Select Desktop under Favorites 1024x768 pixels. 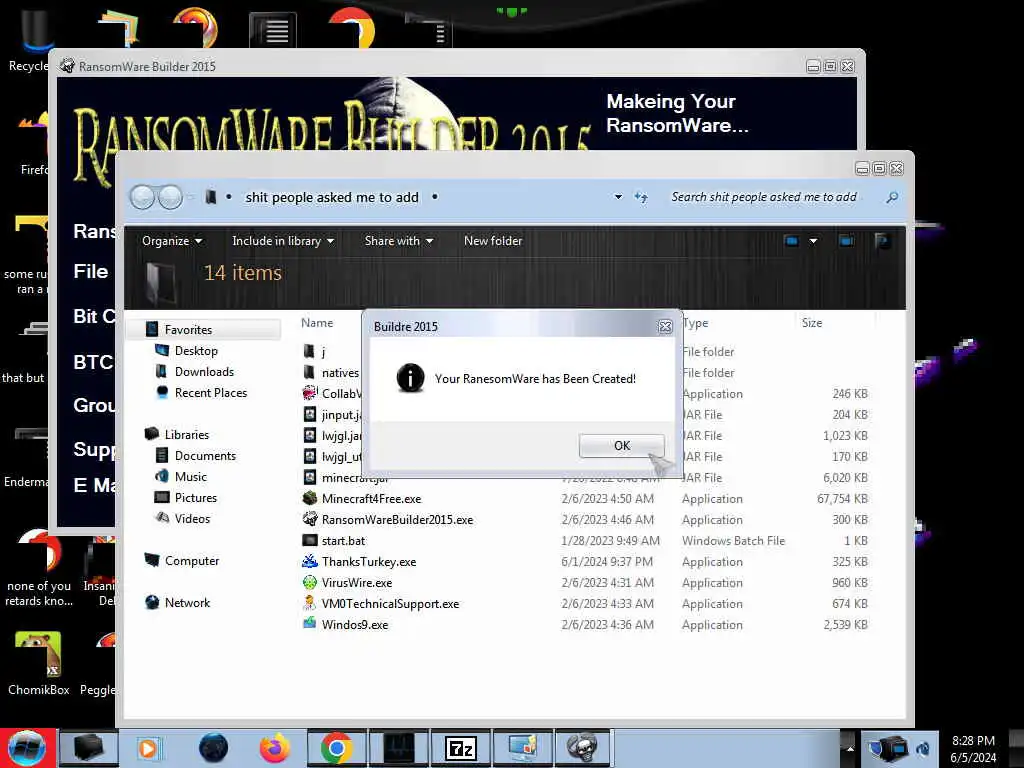coord(195,351)
